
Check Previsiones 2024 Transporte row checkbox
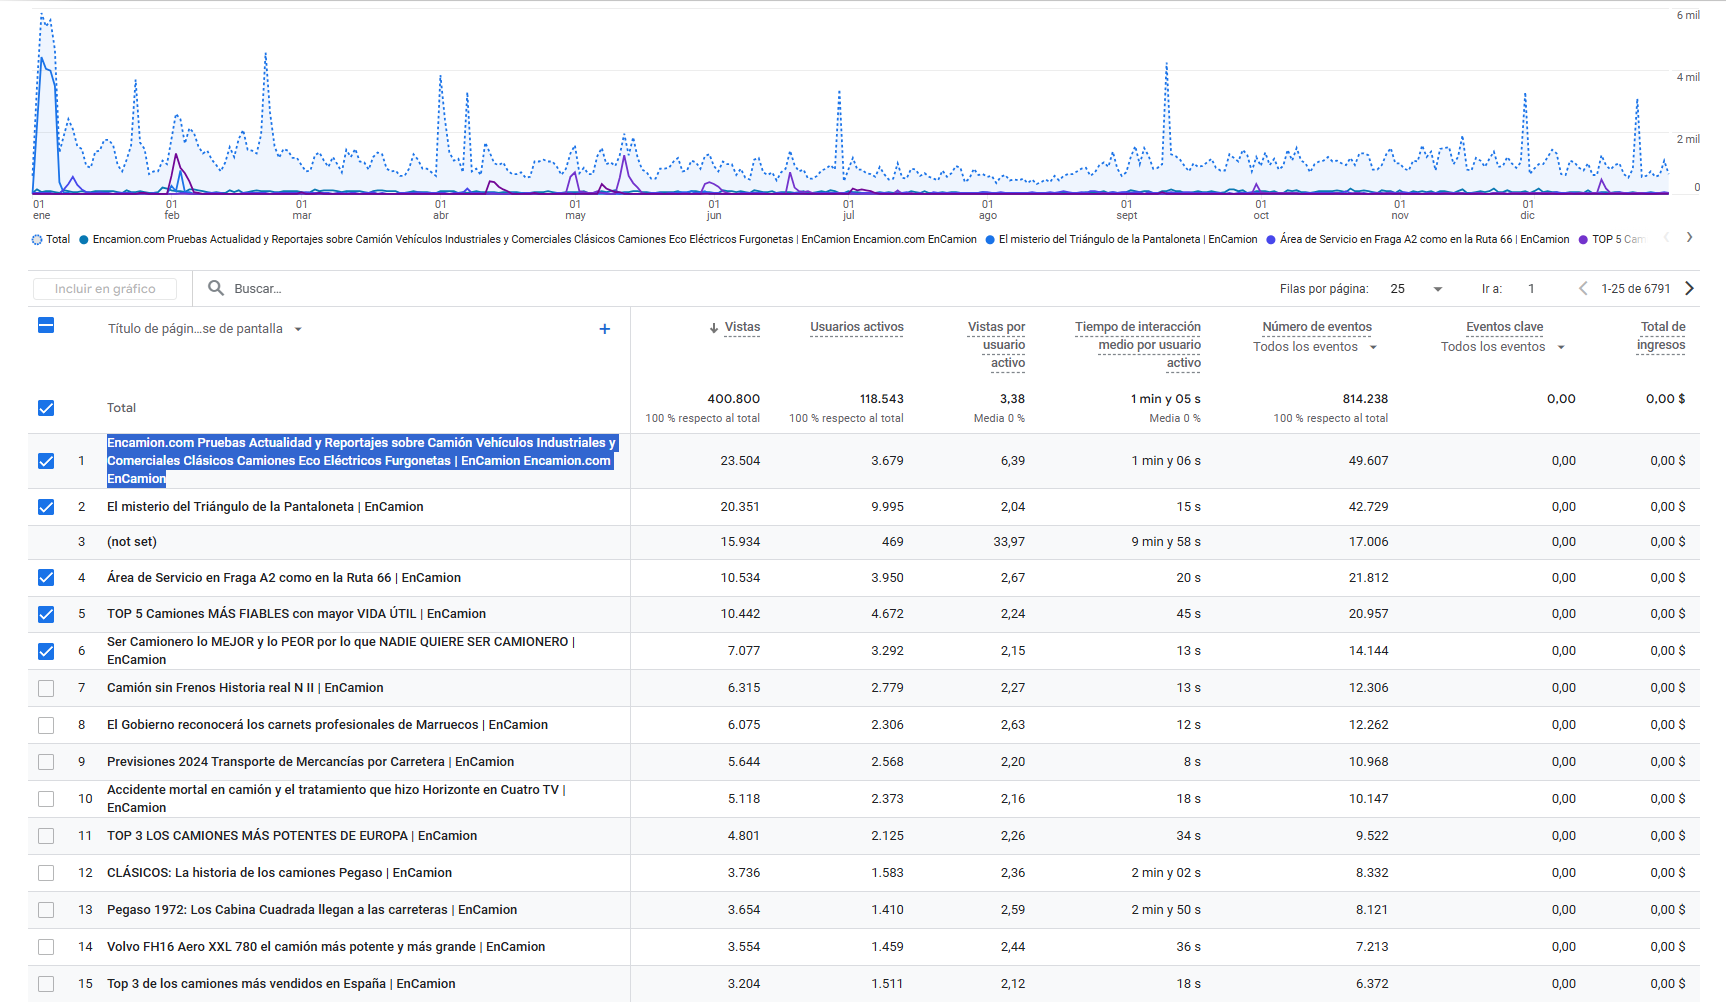(x=46, y=762)
